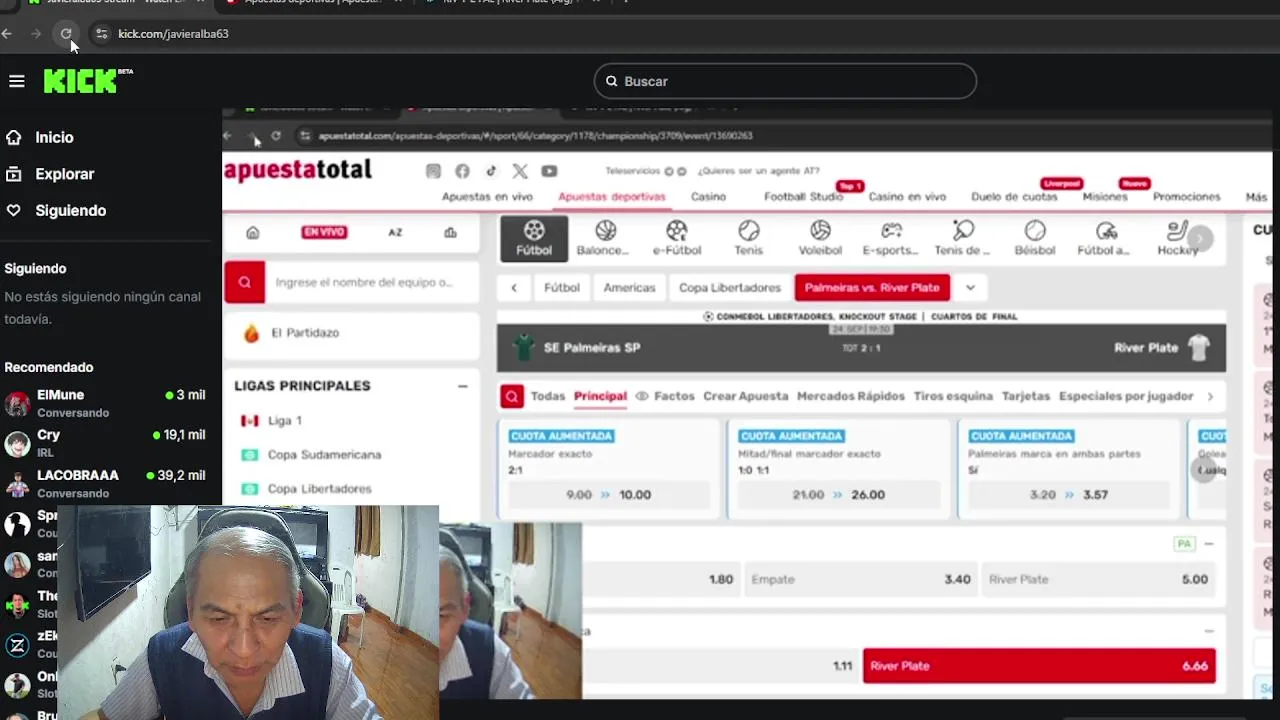Viewport: 1280px width, 720px height.
Task: Select e-Fútbol sport icon
Action: point(677,239)
